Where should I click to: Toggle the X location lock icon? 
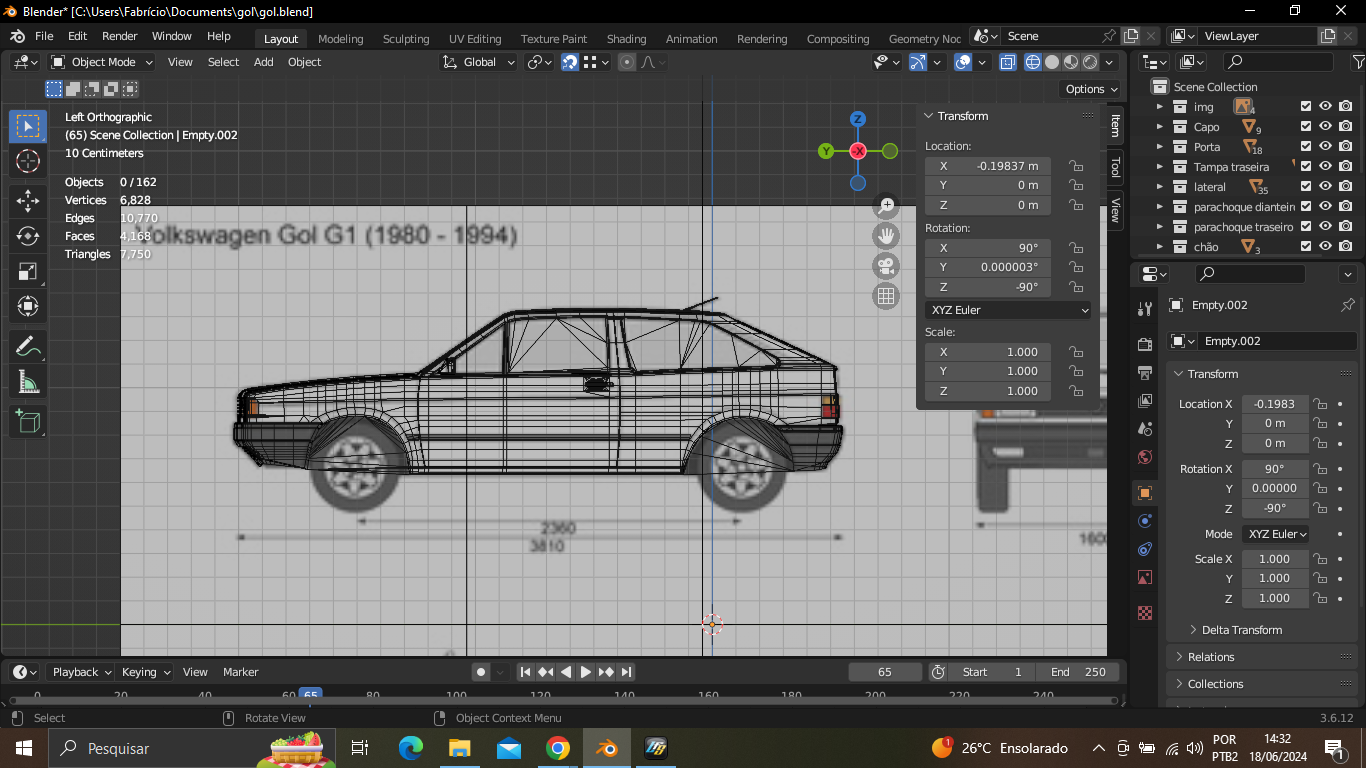(1076, 166)
